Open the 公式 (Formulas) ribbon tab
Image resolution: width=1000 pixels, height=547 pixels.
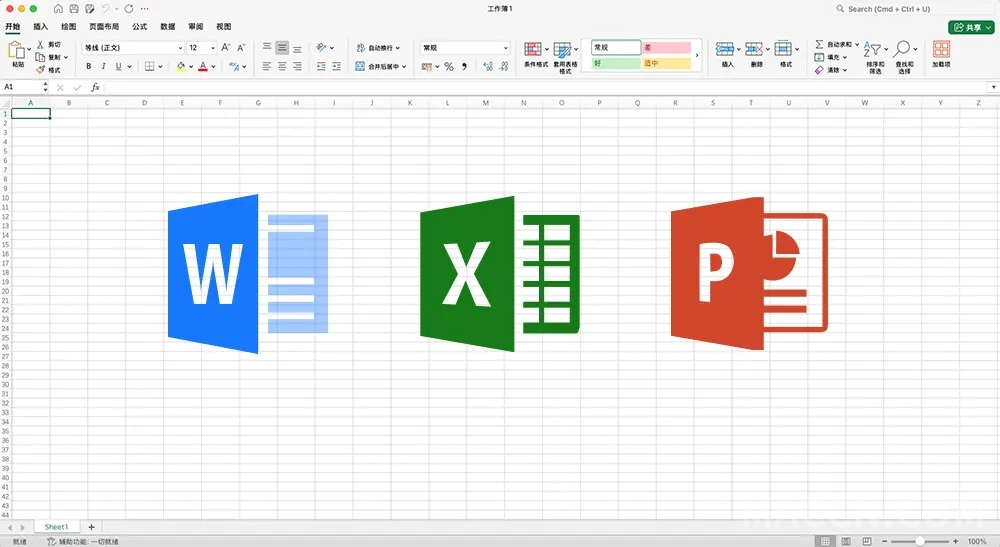pyautogui.click(x=140, y=27)
